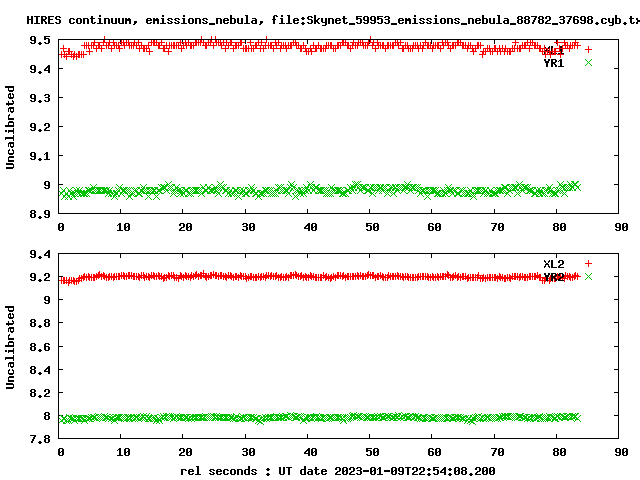
Task: Click the plot title with file name
Action: pos(333,20)
